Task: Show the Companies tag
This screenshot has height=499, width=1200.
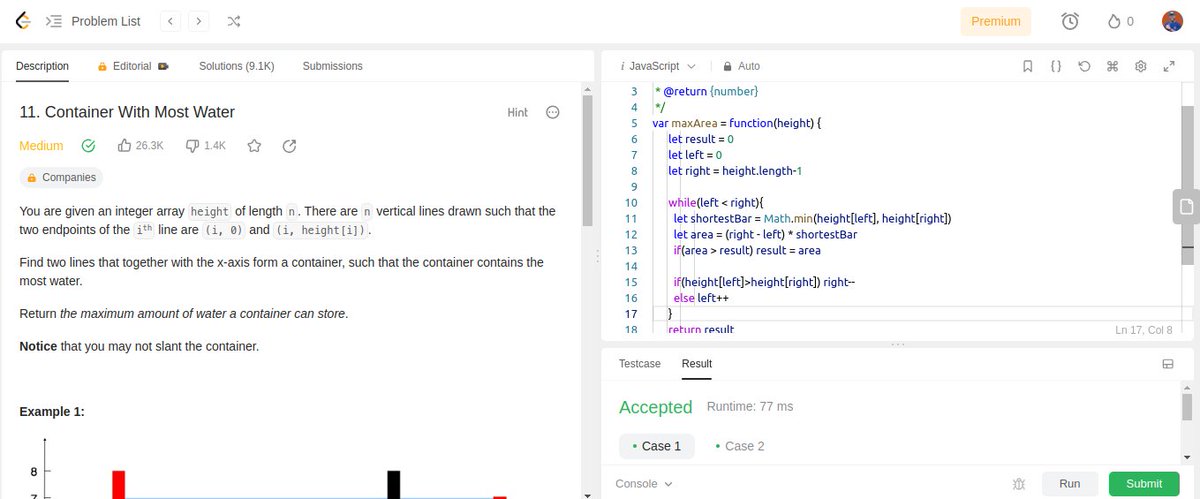Action: (x=61, y=178)
